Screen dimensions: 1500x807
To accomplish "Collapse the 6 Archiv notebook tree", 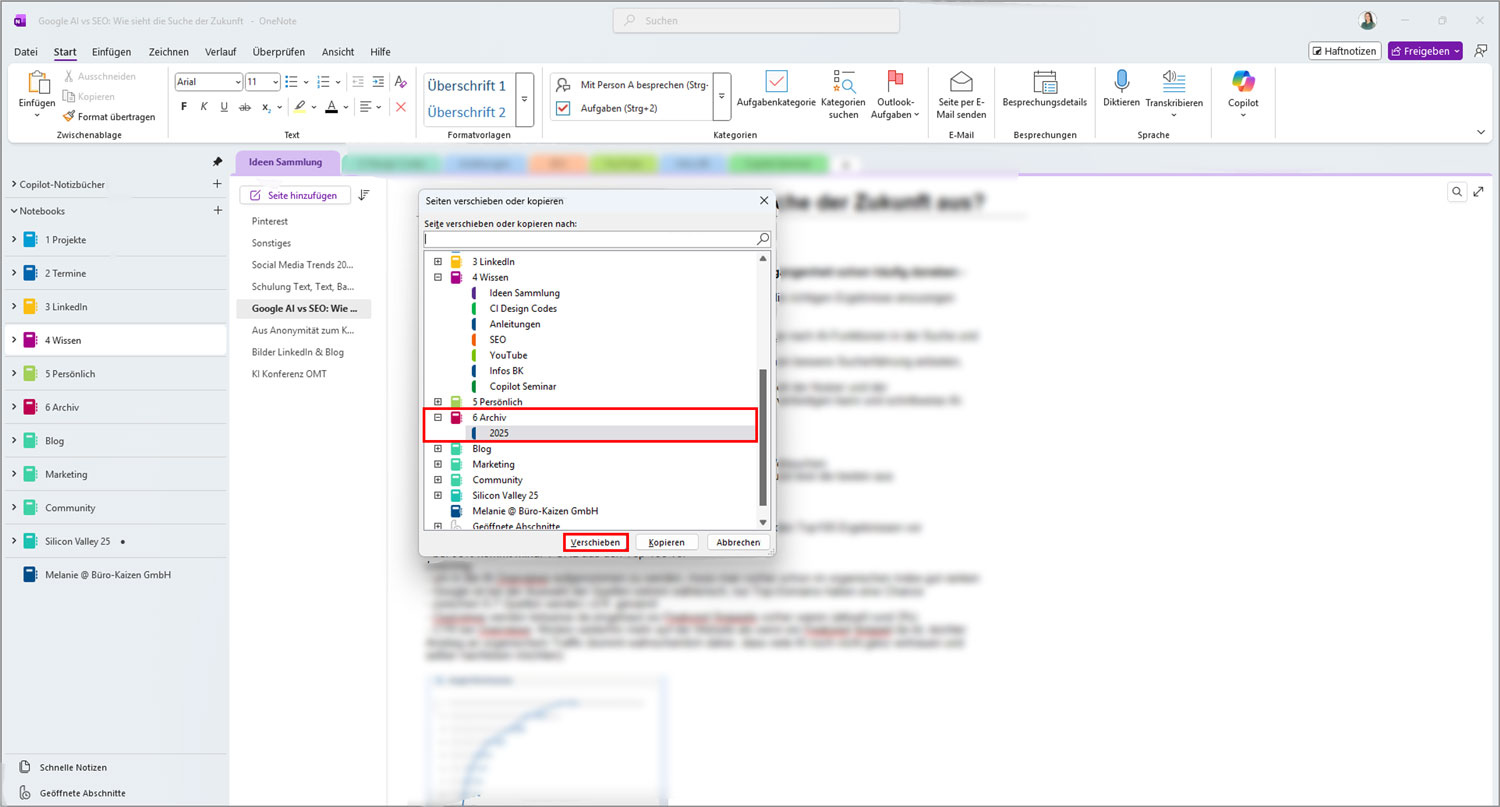I will (x=438, y=417).
